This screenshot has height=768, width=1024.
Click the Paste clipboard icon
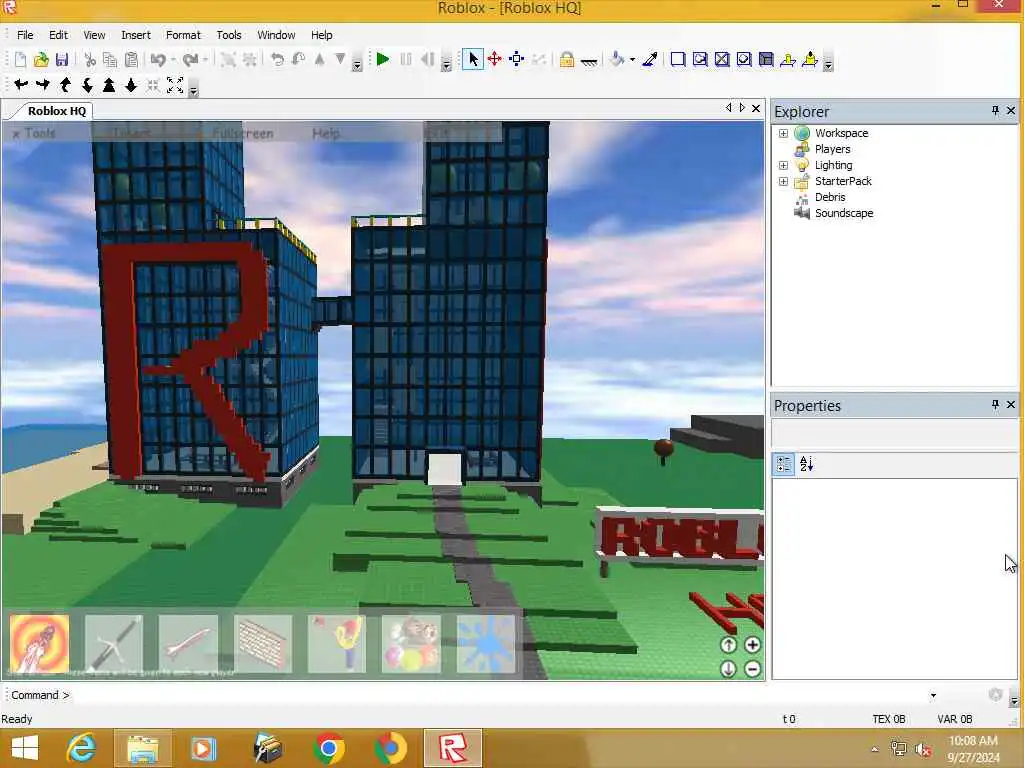point(131,59)
